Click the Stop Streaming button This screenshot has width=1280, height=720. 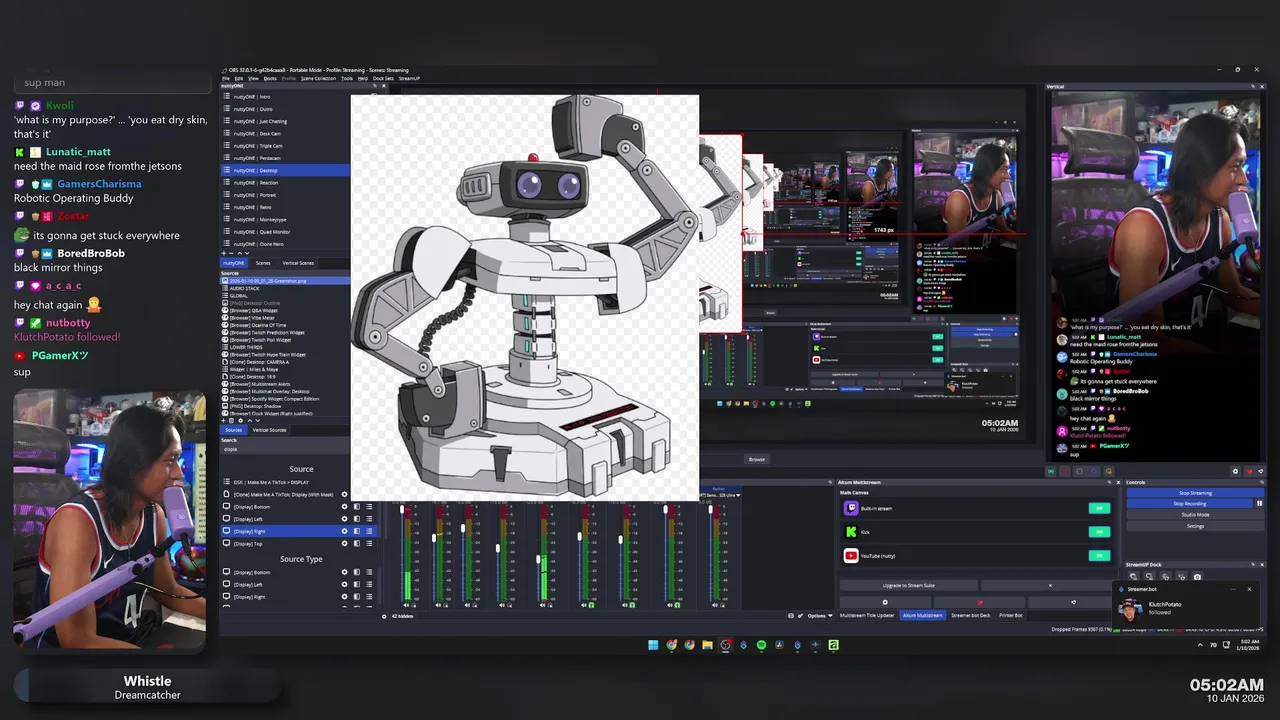coord(1195,493)
